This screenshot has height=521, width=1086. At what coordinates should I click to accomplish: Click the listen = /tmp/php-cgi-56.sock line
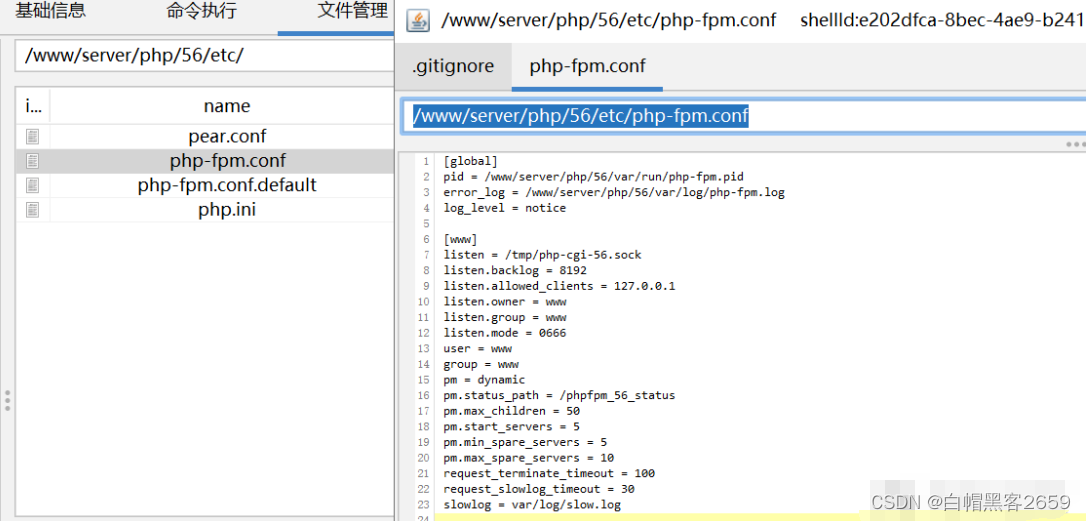(x=542, y=255)
